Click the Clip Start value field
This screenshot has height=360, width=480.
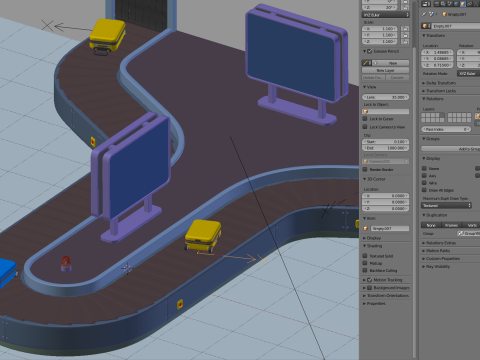coord(385,142)
